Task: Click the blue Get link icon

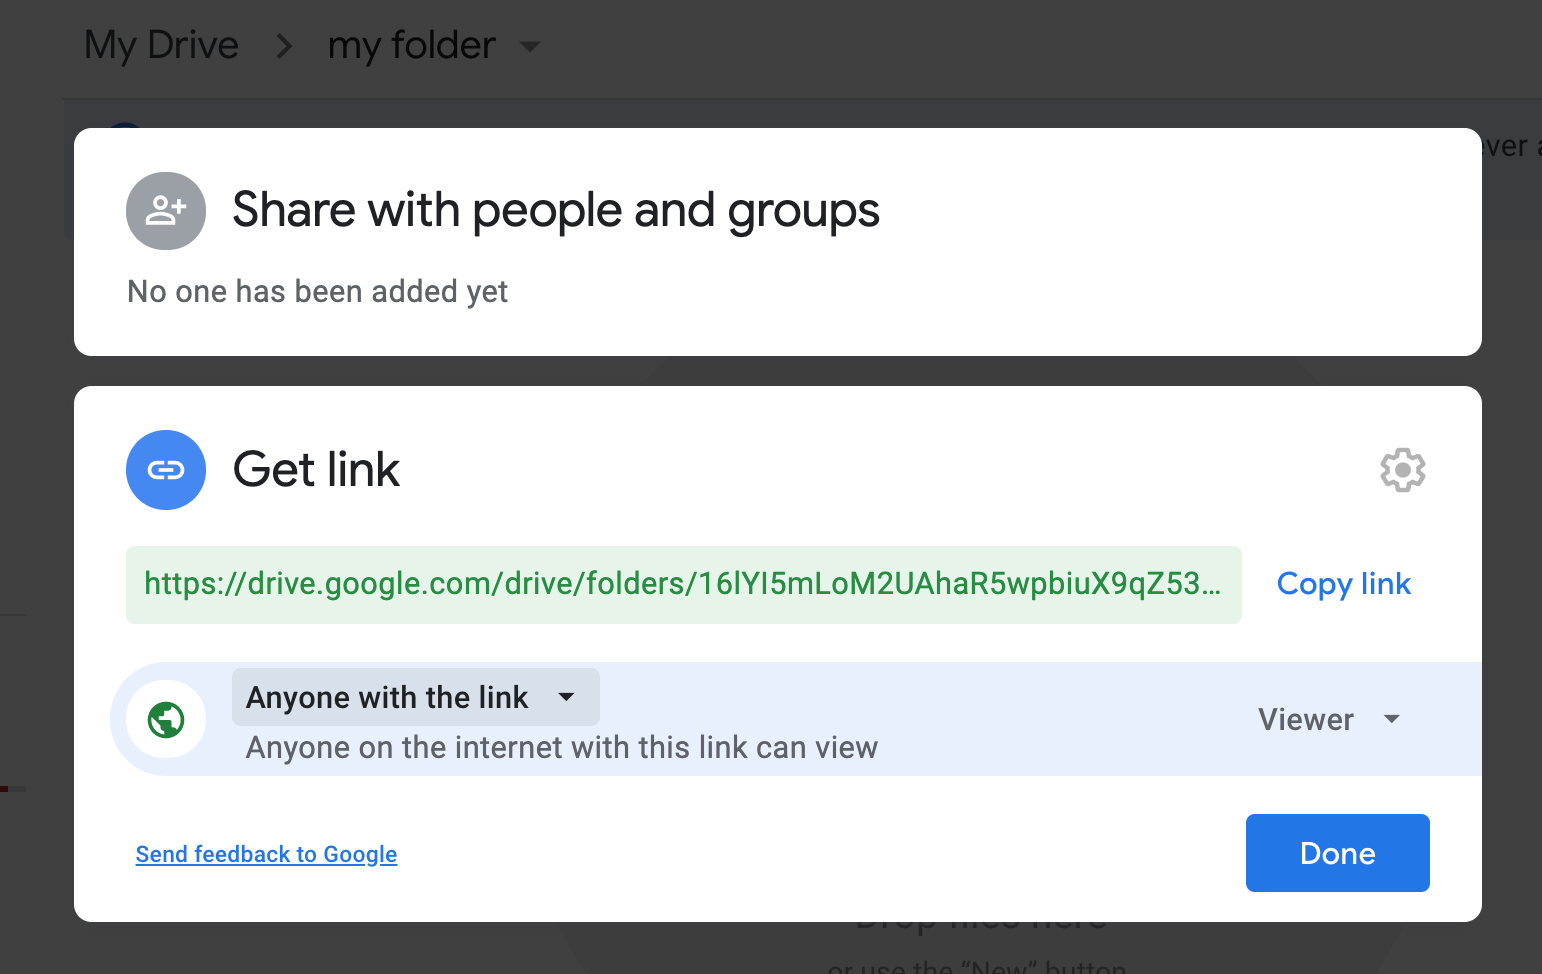Action: [166, 470]
